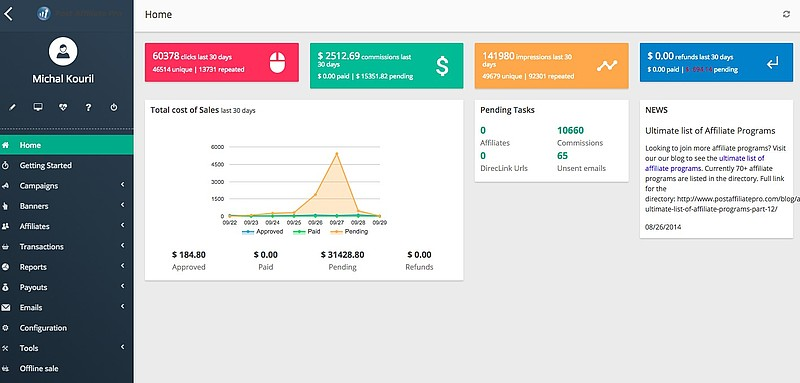Image resolution: width=800 pixels, height=383 pixels.
Task: Open the Reports menu label
Action: coord(33,267)
